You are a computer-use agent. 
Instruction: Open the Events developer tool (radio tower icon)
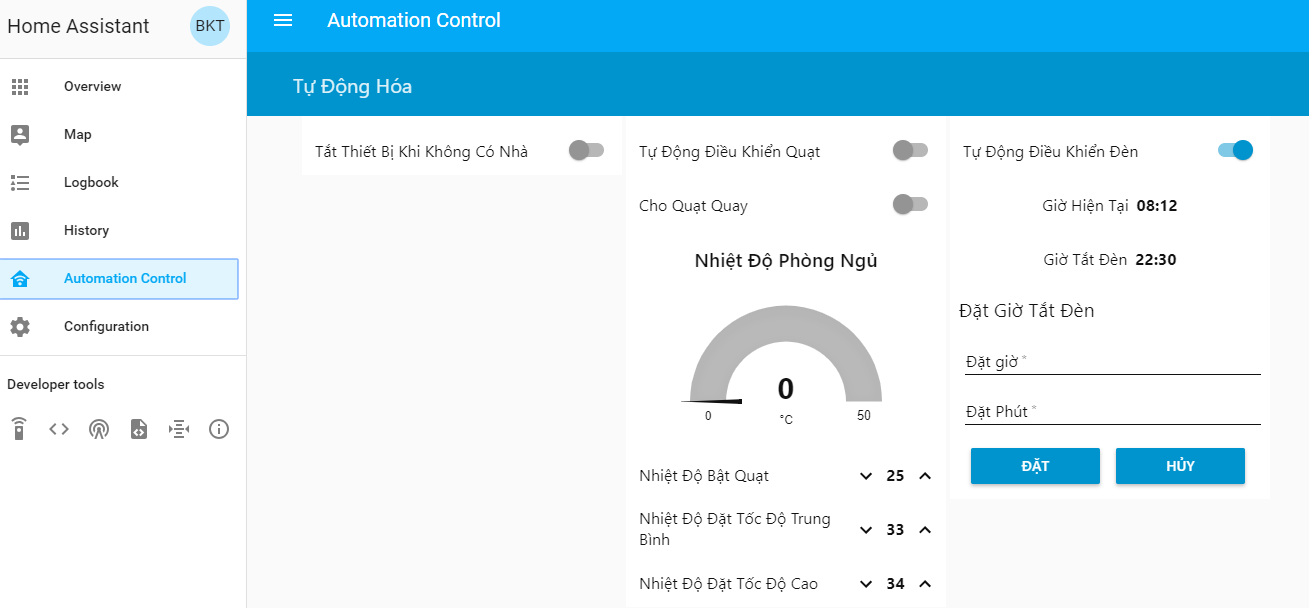99,429
